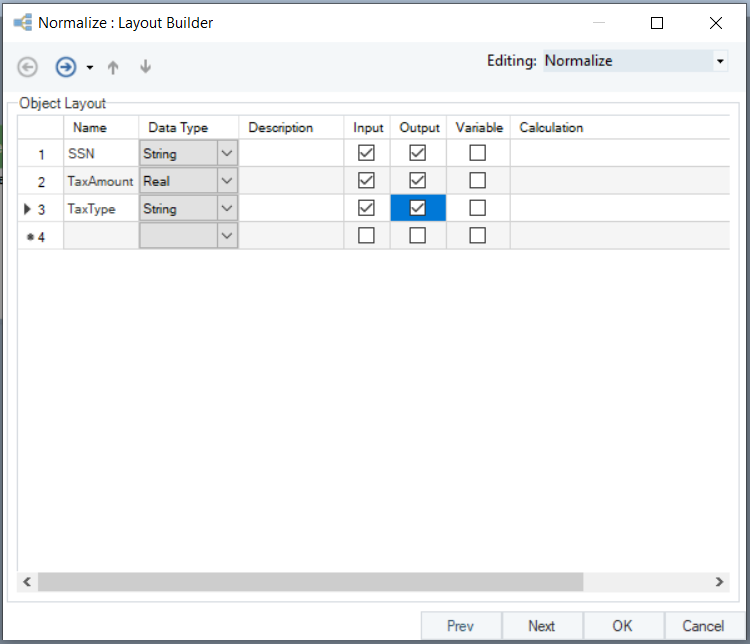
Task: Expand the Data Type dropdown for TaxAmount
Action: 227,181
